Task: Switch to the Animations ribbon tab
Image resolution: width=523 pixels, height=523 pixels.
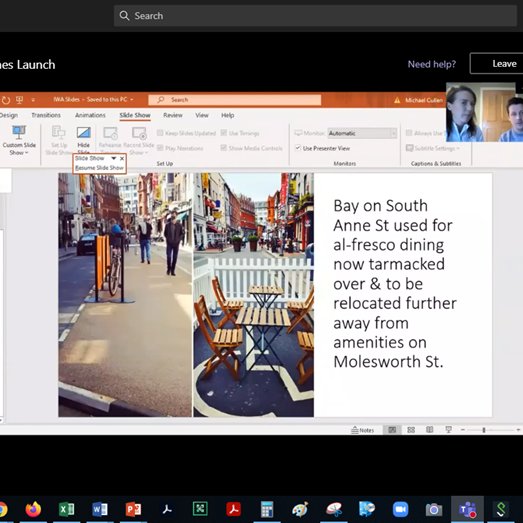Action: [90, 115]
